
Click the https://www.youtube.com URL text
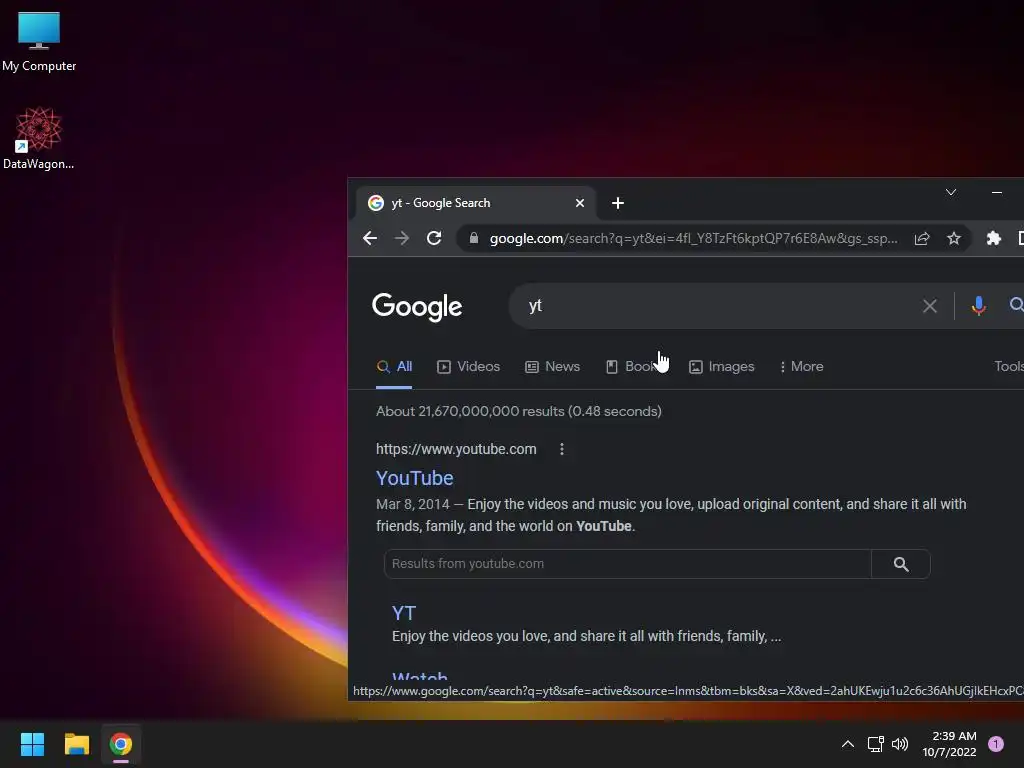pyautogui.click(x=456, y=449)
